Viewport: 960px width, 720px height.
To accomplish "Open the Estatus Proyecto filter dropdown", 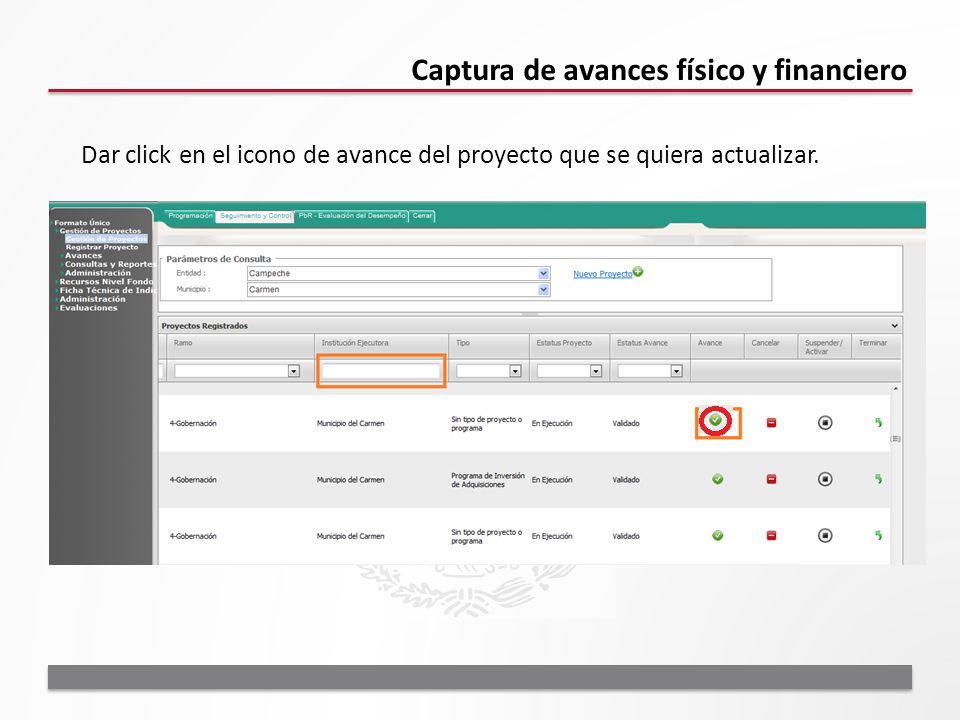I will coord(596,371).
